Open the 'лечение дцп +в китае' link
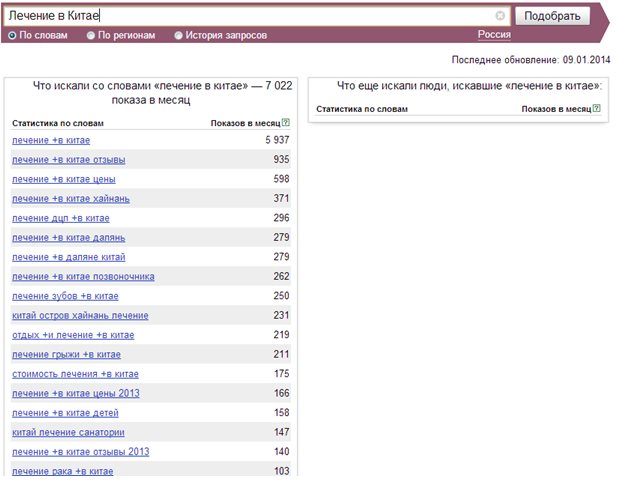The image size is (618, 483). point(61,218)
